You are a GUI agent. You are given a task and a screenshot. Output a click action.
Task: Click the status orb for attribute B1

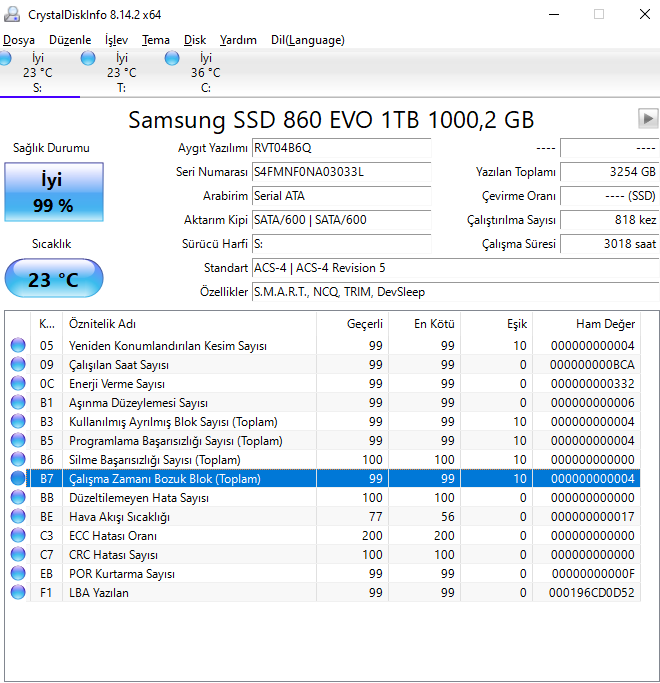(x=18, y=402)
